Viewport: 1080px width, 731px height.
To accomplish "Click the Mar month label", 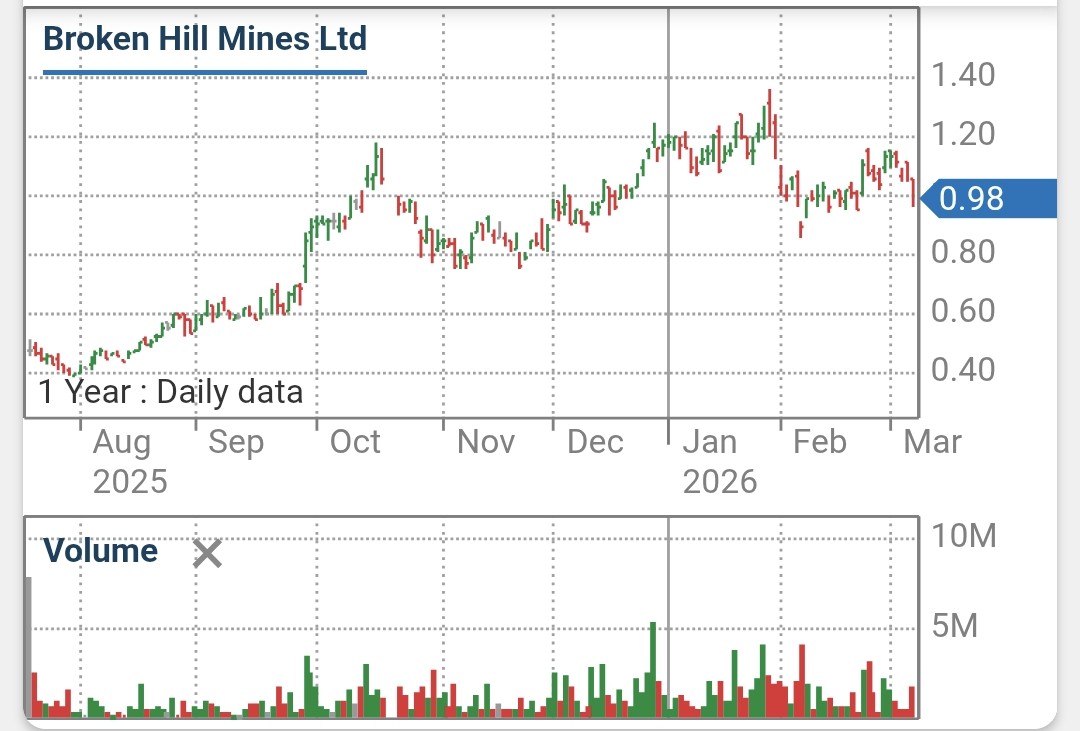I will pyautogui.click(x=932, y=442).
